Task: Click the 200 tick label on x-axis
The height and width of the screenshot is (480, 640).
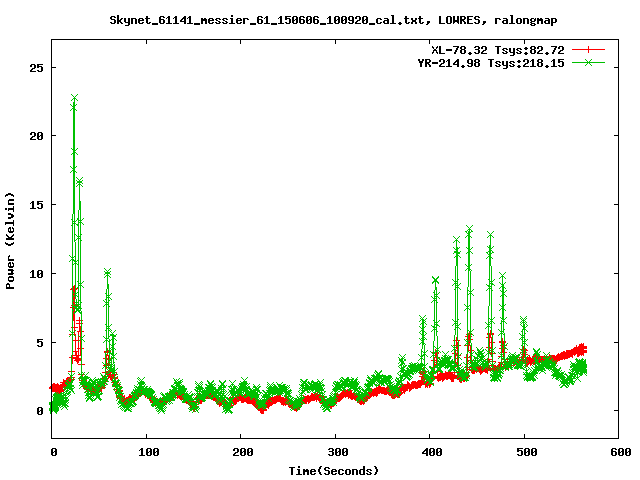Action: click(x=242, y=452)
